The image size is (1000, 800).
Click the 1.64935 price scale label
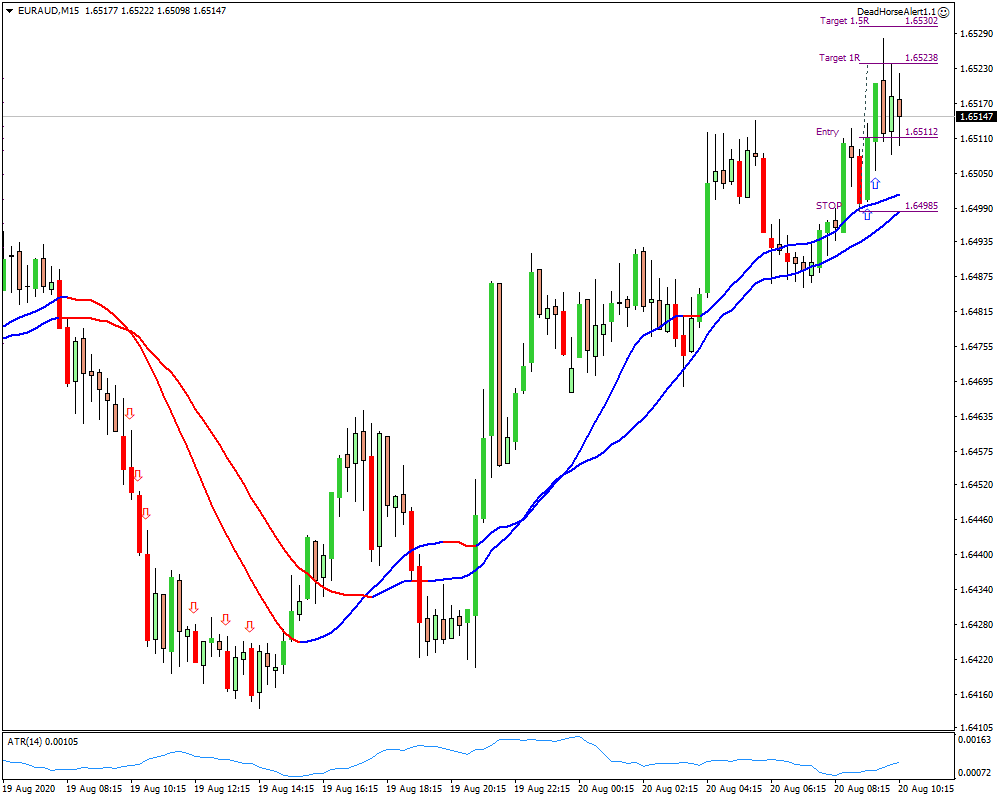[x=977, y=242]
